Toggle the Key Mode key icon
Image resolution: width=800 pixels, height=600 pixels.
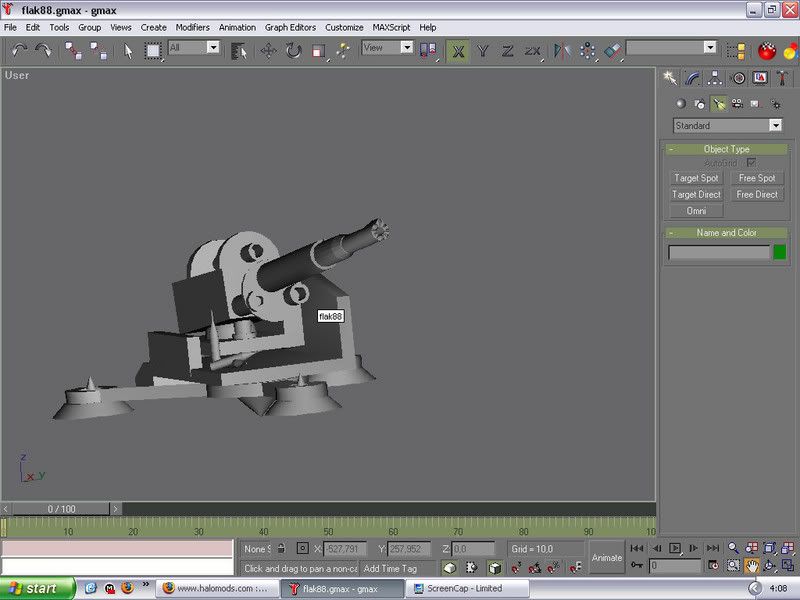point(637,565)
